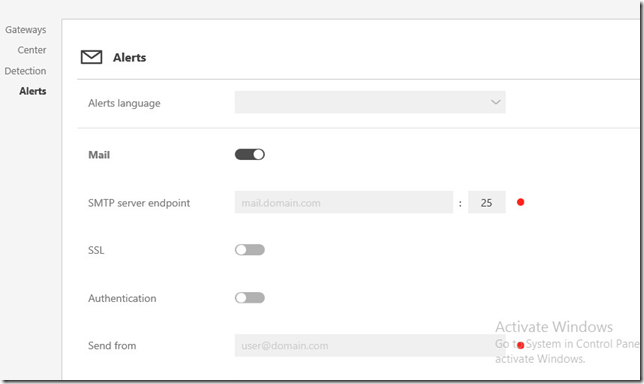644x384 pixels.
Task: Open the Detection settings section
Action: pyautogui.click(x=25, y=71)
